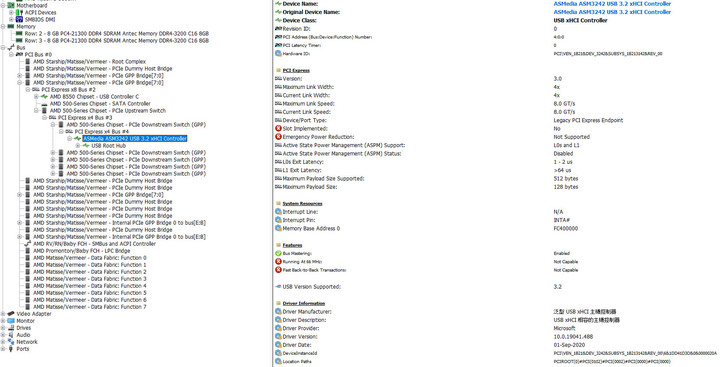Select Internal PCIe GPP Bridge 0 to bus[E:B] first entry
This screenshot has height=367, width=720.
pos(119,223)
